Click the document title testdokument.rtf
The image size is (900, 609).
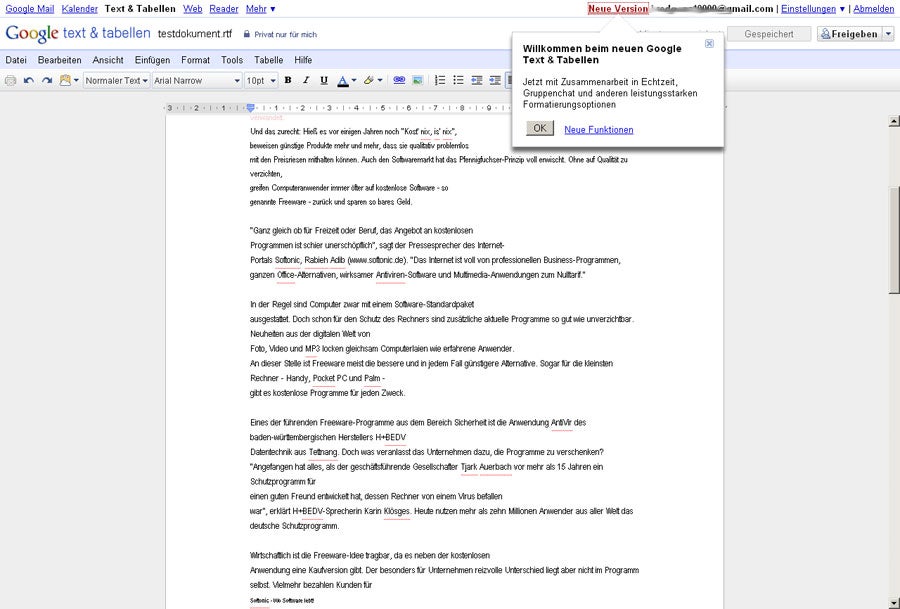tap(195, 34)
